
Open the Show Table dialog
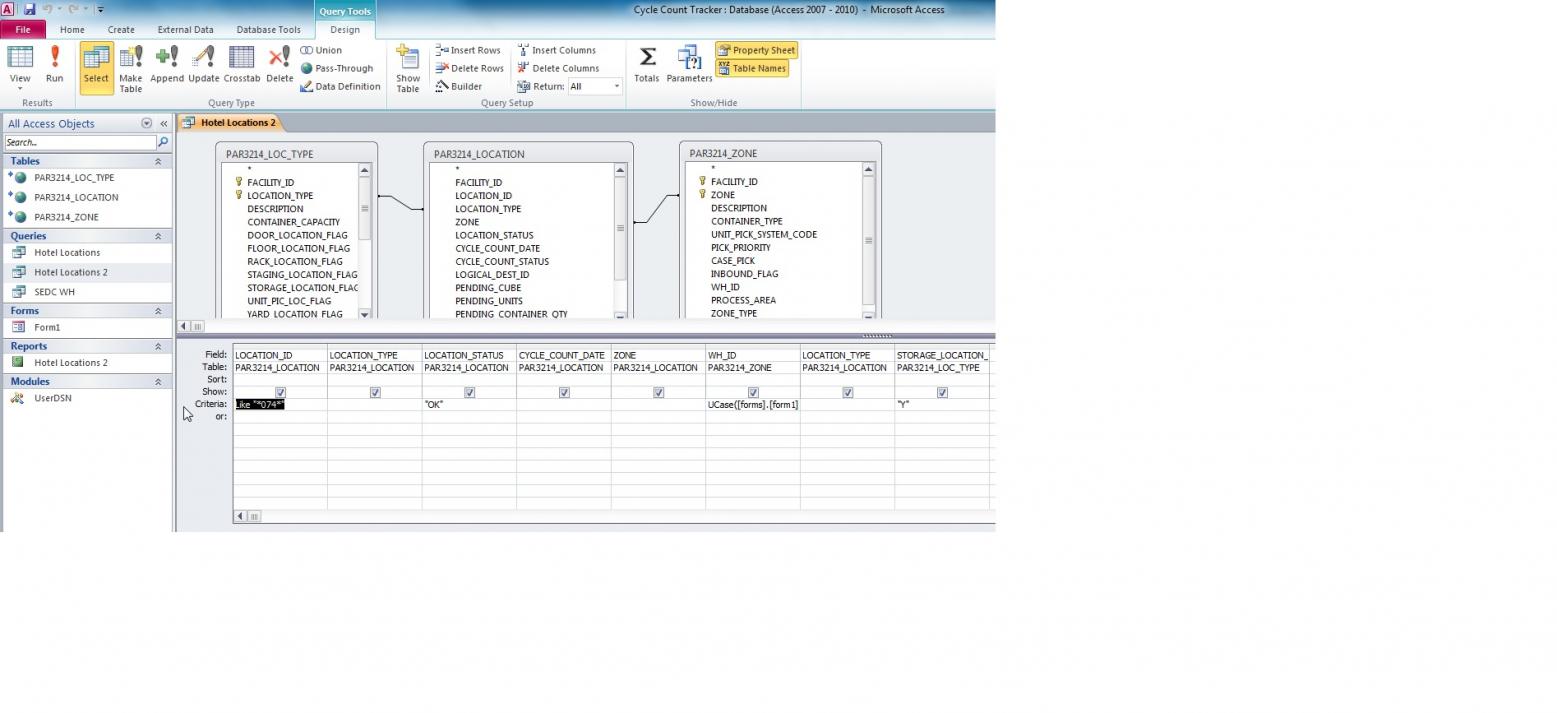[407, 68]
